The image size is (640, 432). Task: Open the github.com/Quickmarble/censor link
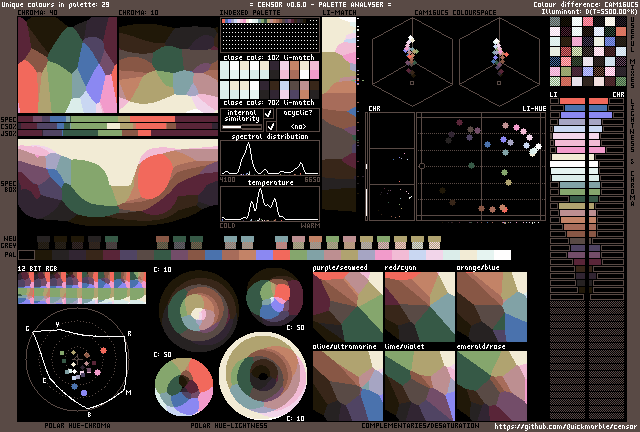(564, 426)
